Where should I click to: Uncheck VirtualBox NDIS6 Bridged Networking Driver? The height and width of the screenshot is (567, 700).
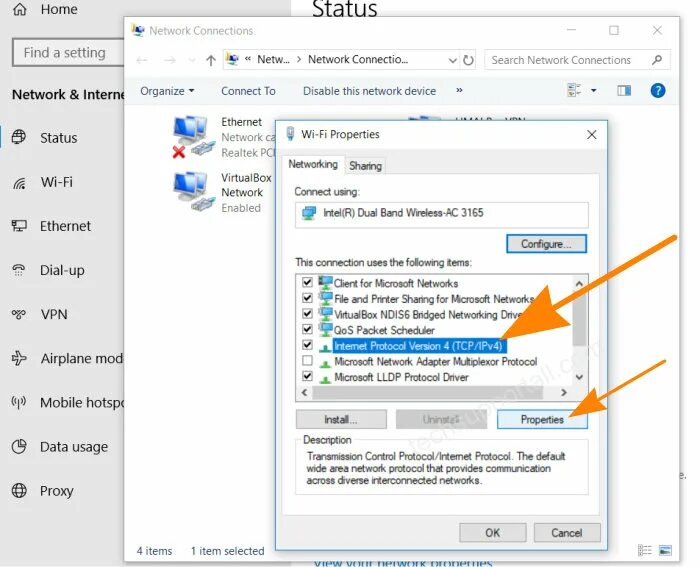307,313
